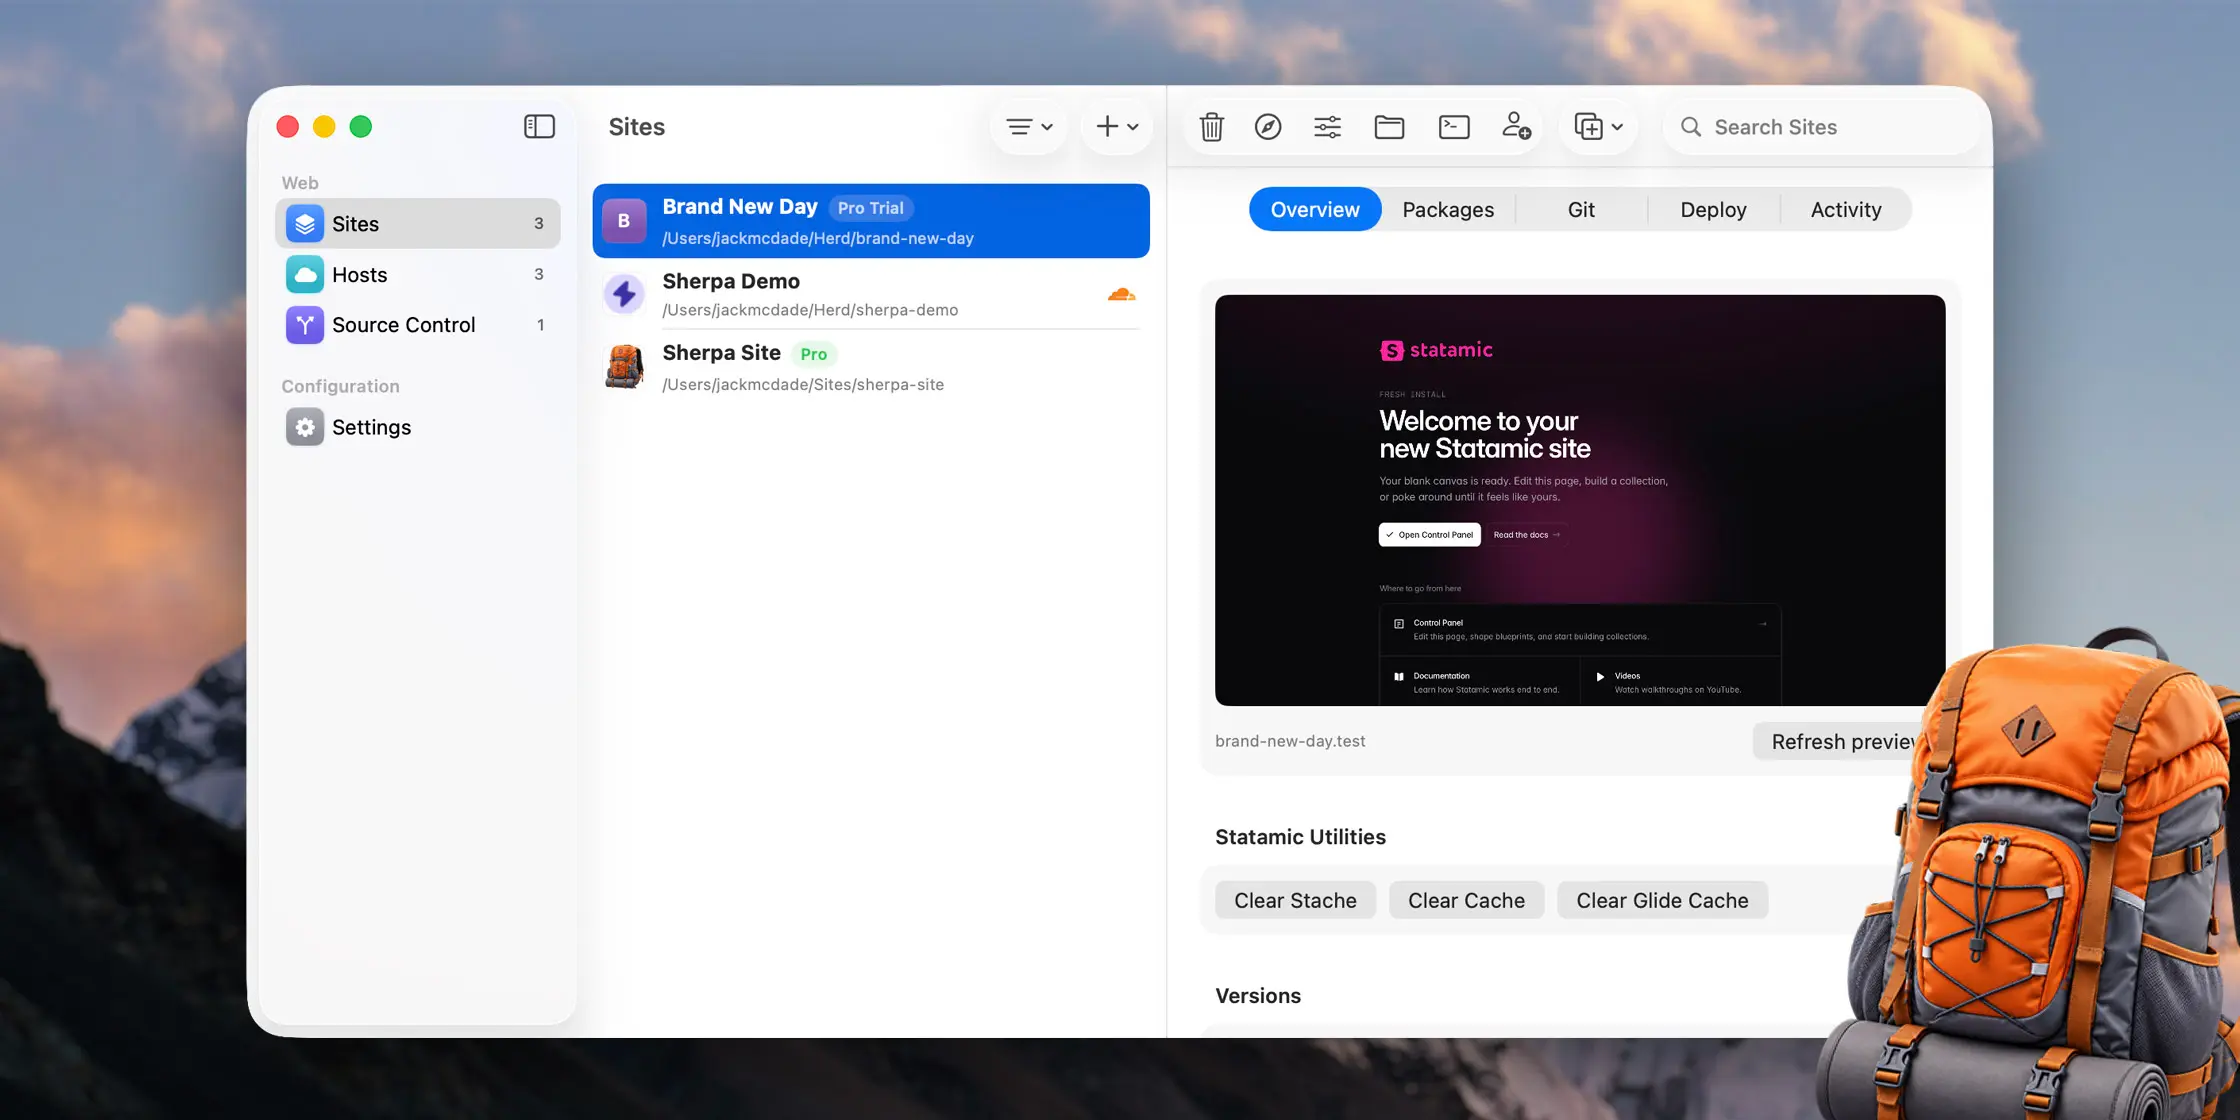Select the Sherpa Demo site row
This screenshot has height=1120, width=2240.
[871, 294]
